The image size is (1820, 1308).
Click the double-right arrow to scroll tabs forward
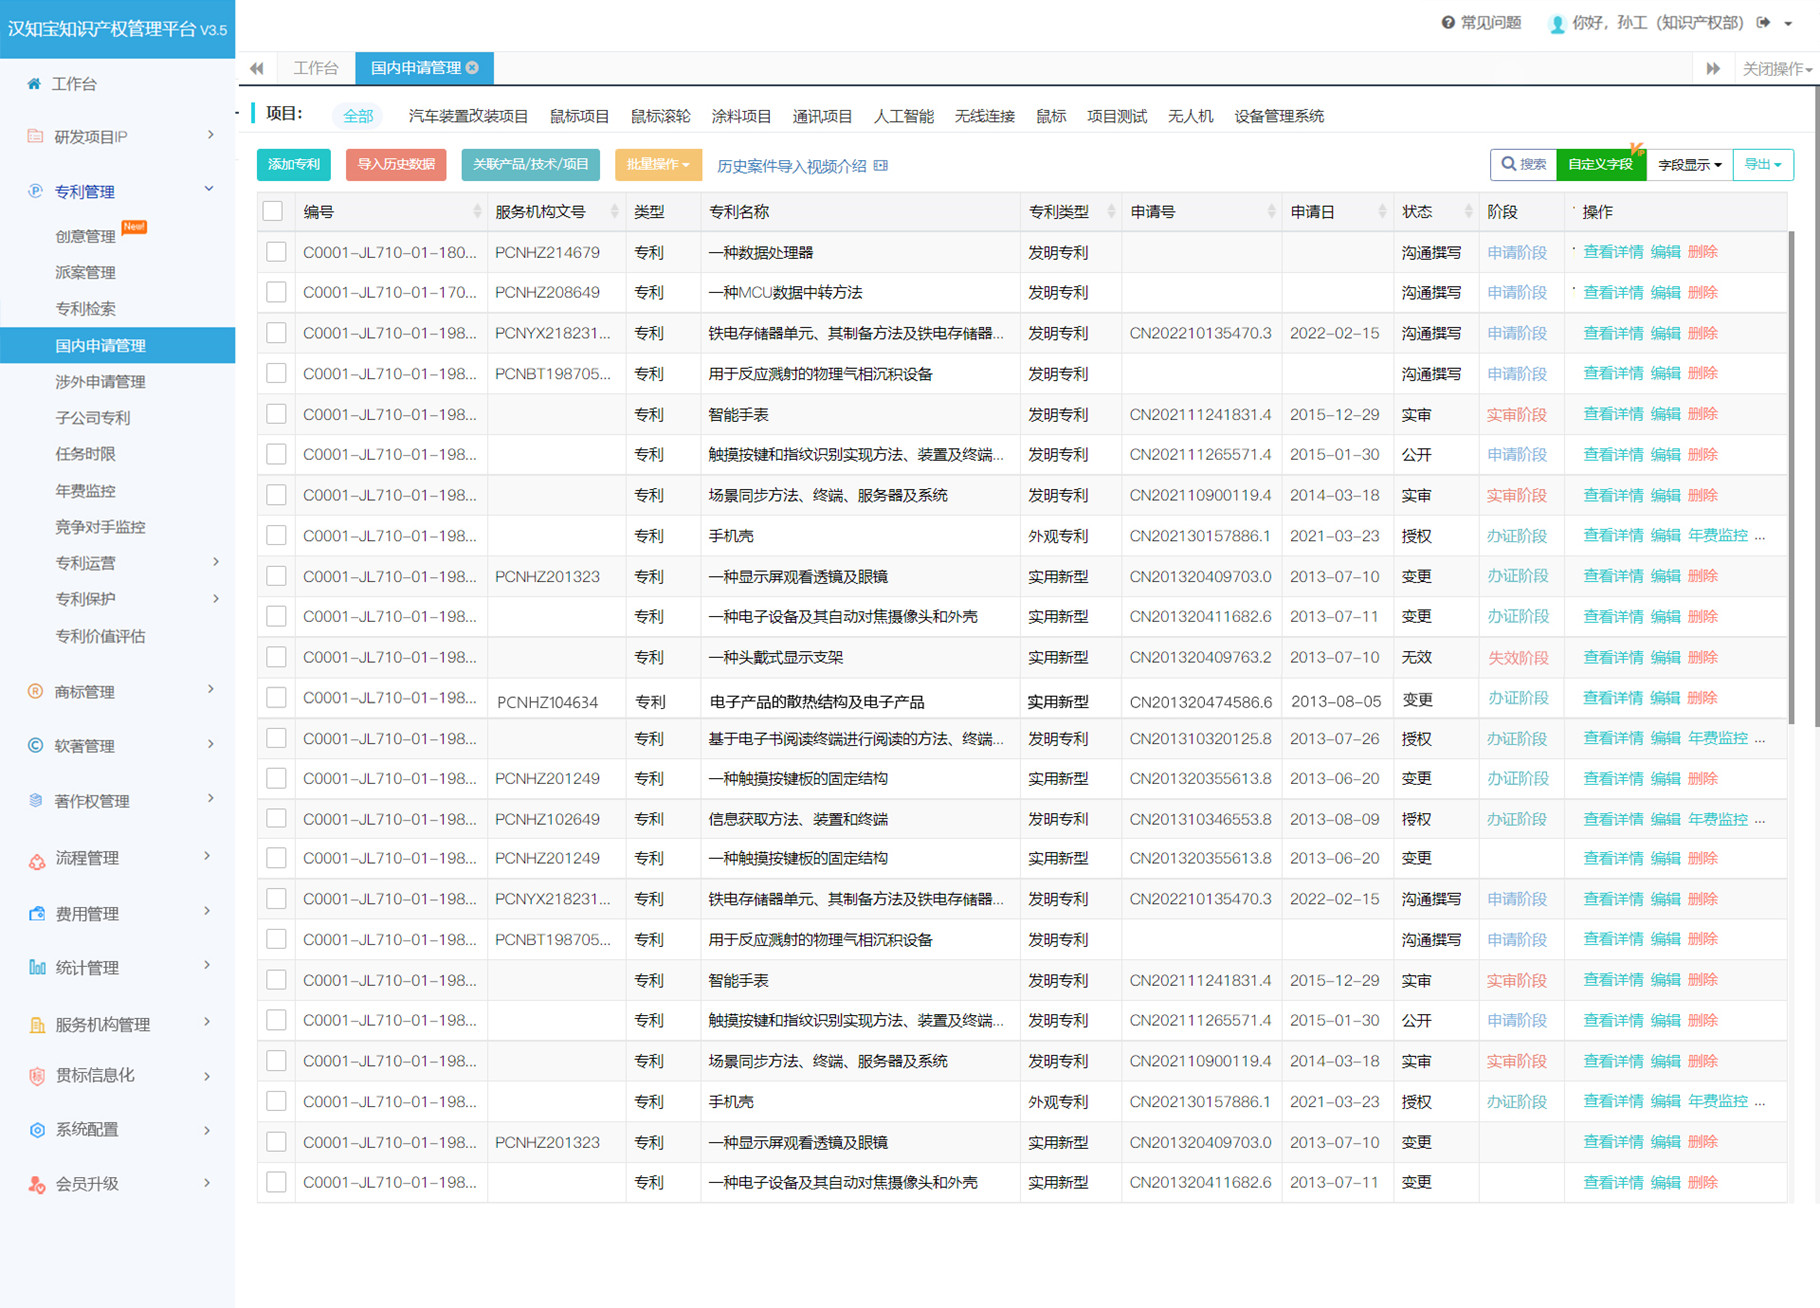point(1712,68)
